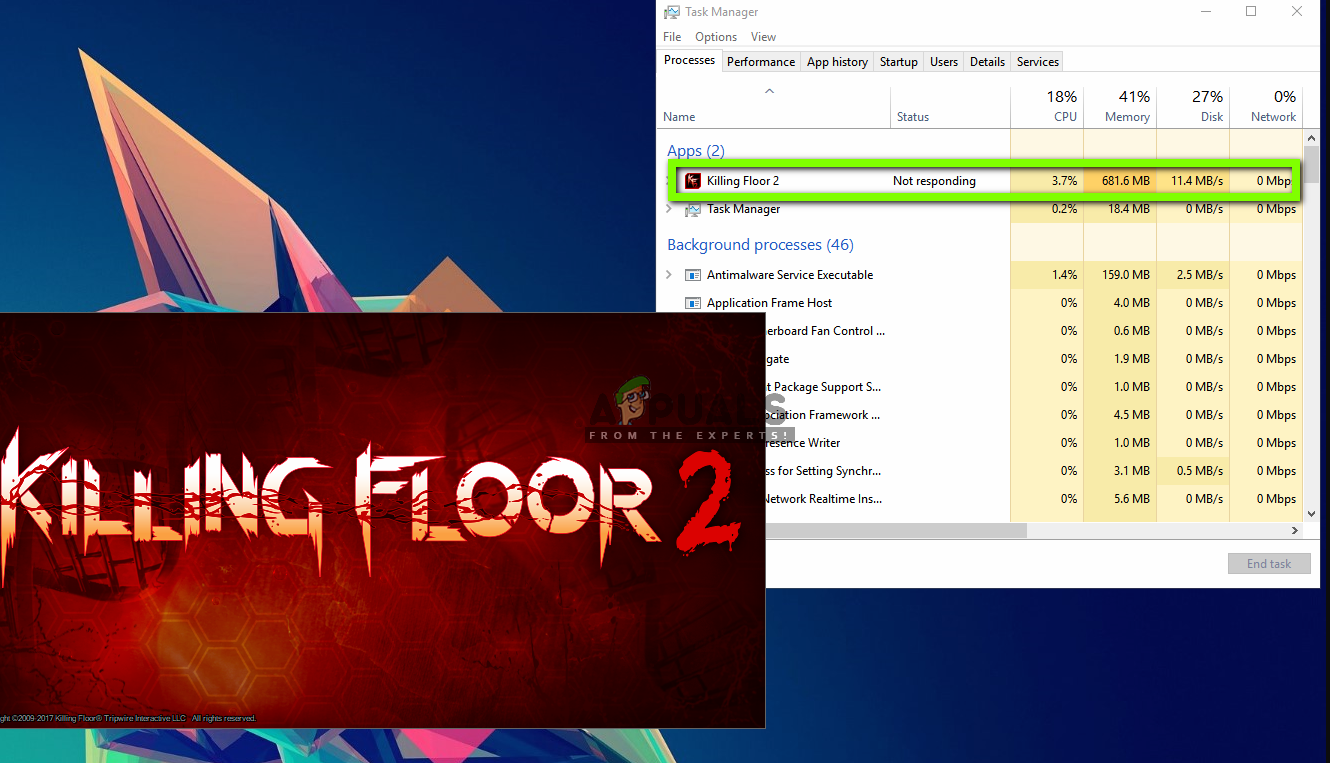Select the Application Frame Host name
The height and width of the screenshot is (763, 1330).
pyautogui.click(x=769, y=303)
